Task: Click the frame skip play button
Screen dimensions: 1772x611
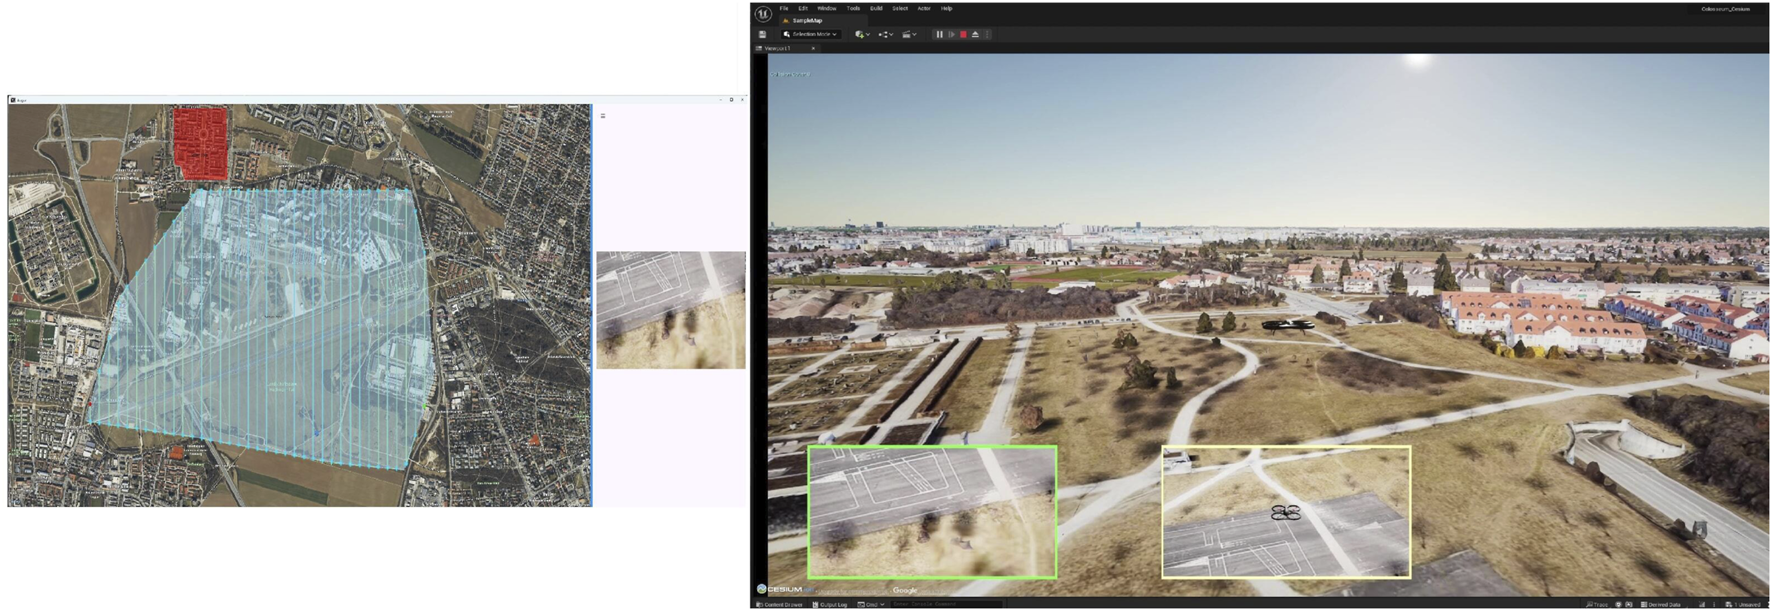Action: pyautogui.click(x=951, y=34)
